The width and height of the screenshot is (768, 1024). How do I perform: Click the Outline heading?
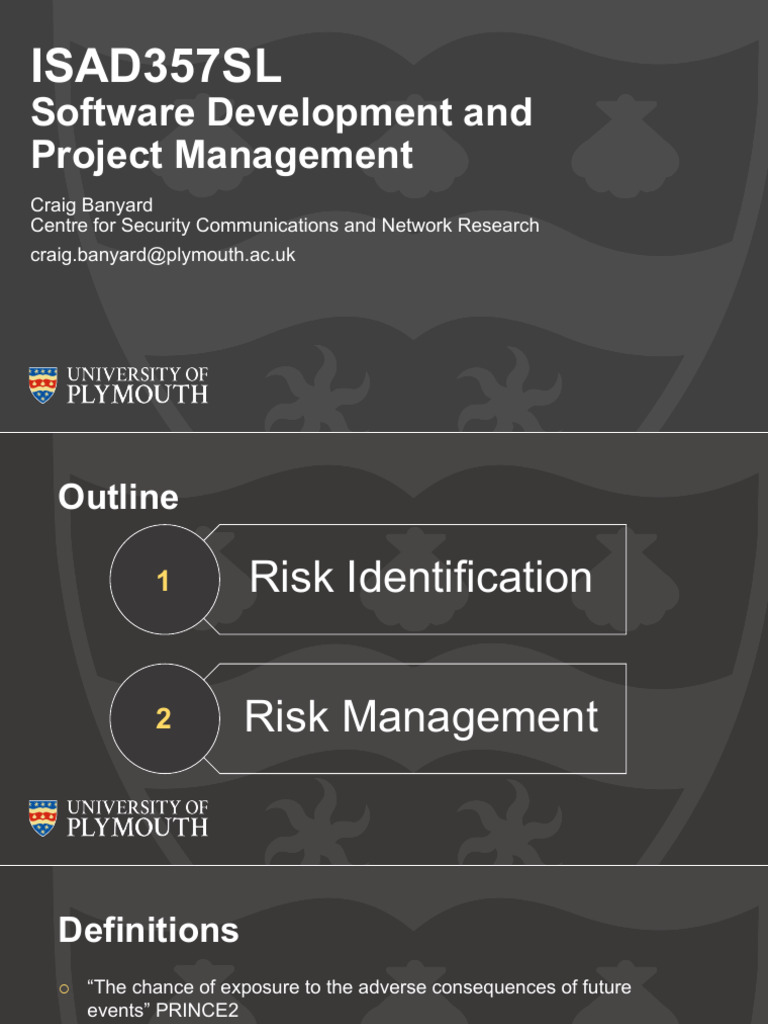pos(118,497)
